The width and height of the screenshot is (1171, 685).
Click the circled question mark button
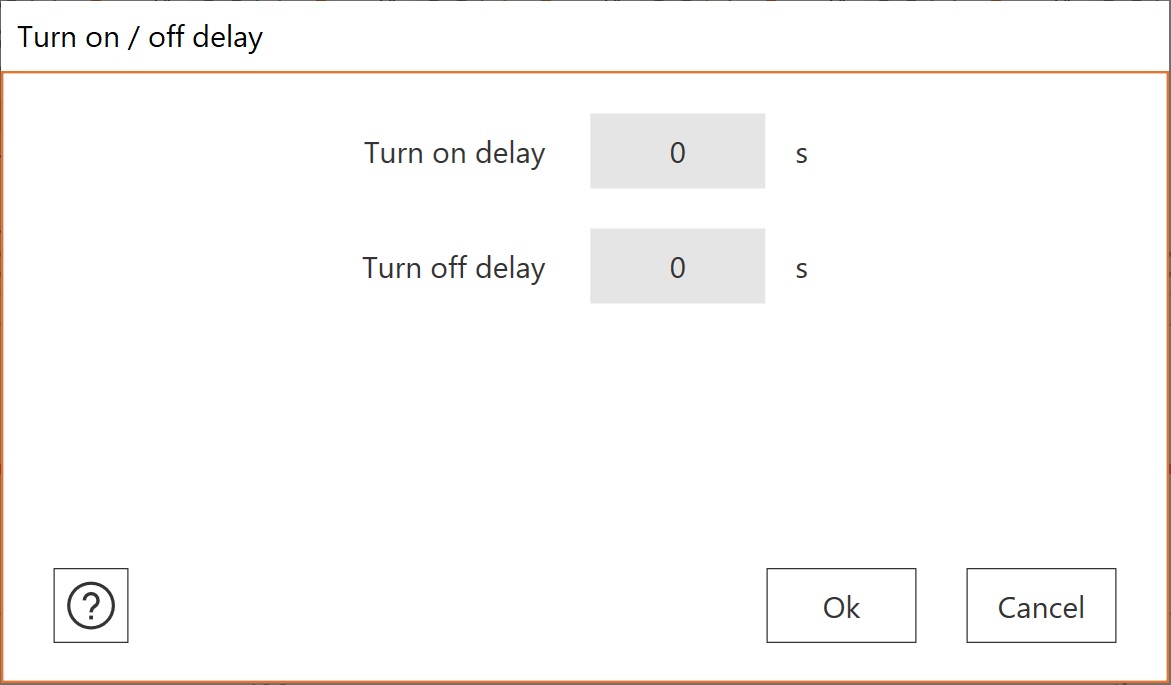tap(91, 605)
